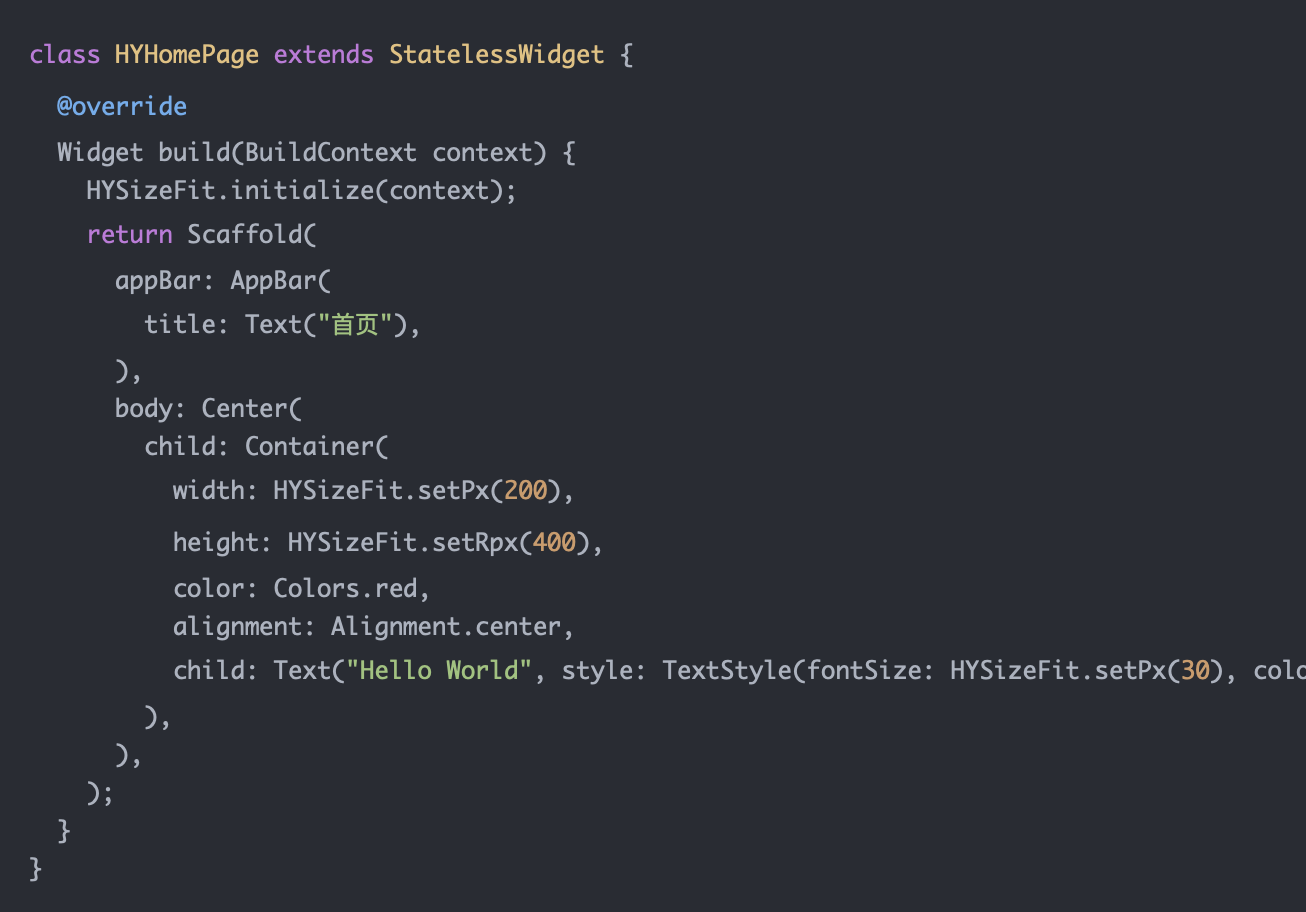Click the TextStyle constructor
This screenshot has height=912, width=1306.
tap(728, 670)
